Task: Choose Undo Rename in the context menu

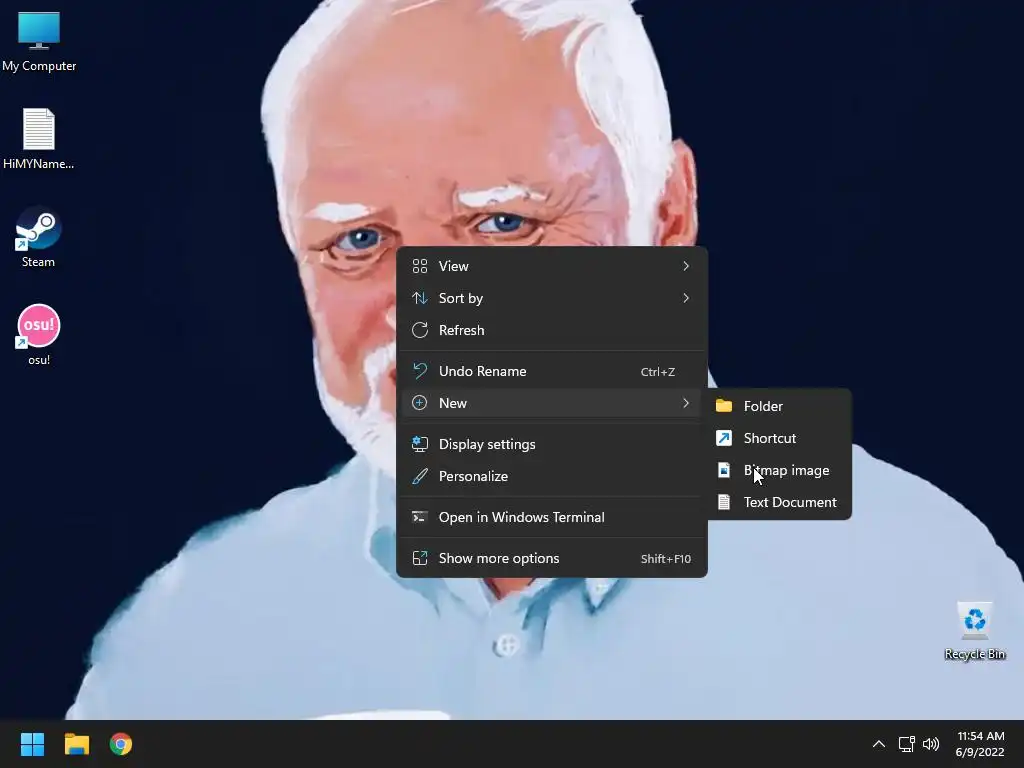Action: tap(552, 371)
